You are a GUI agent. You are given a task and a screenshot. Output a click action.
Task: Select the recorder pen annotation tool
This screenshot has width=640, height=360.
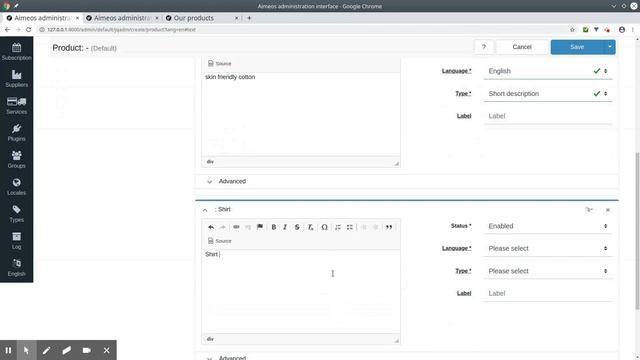pos(47,350)
